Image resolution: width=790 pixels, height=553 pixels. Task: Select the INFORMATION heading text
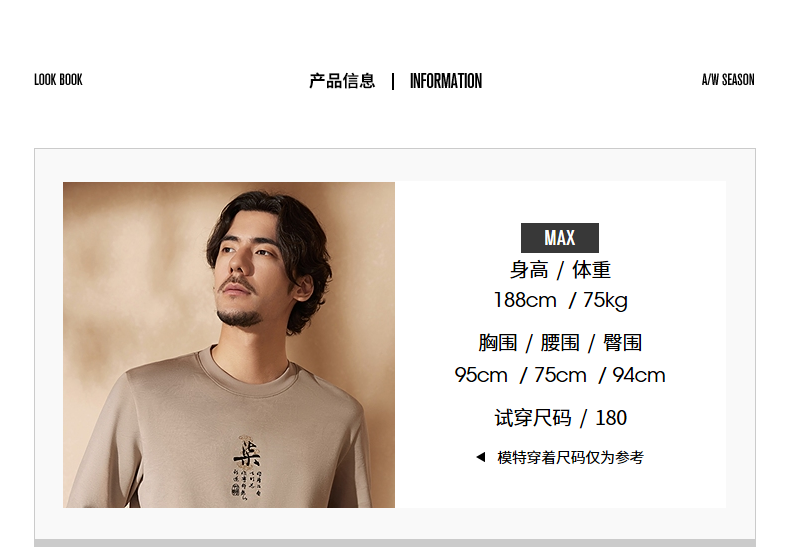click(446, 81)
